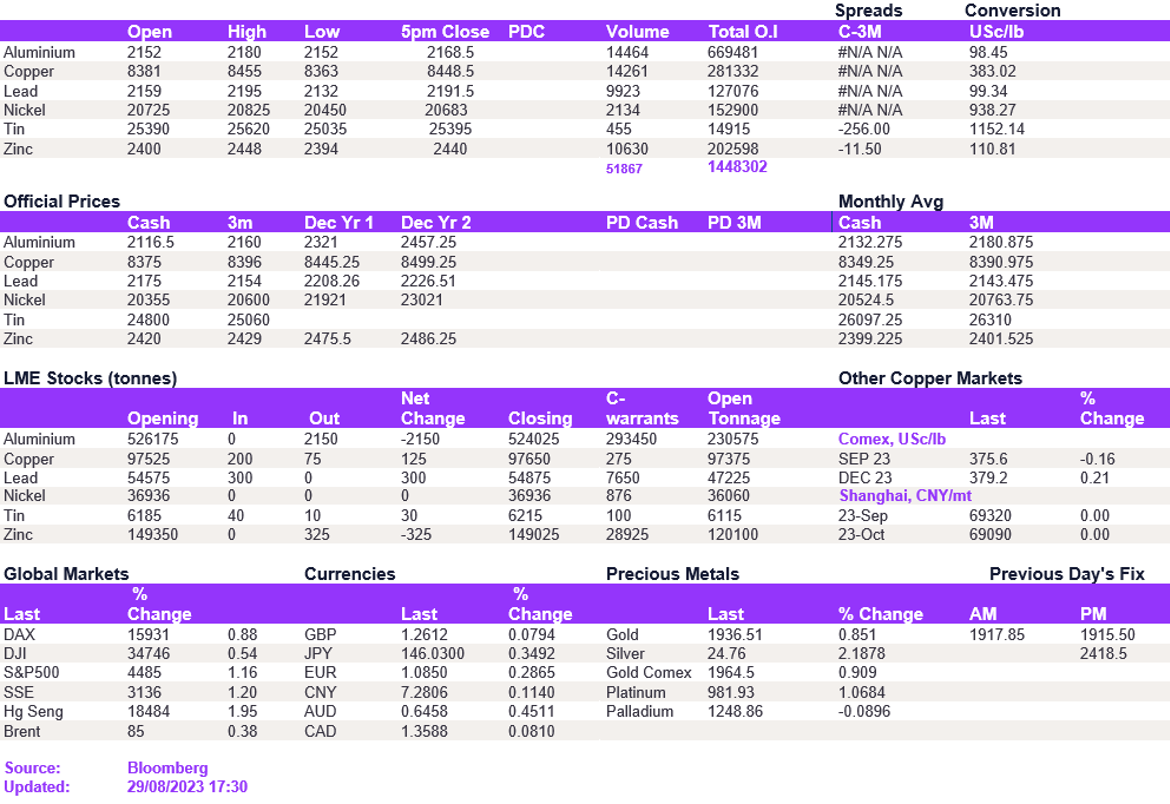
Task: Select Nickel open tonnage 36060
Action: (x=729, y=496)
